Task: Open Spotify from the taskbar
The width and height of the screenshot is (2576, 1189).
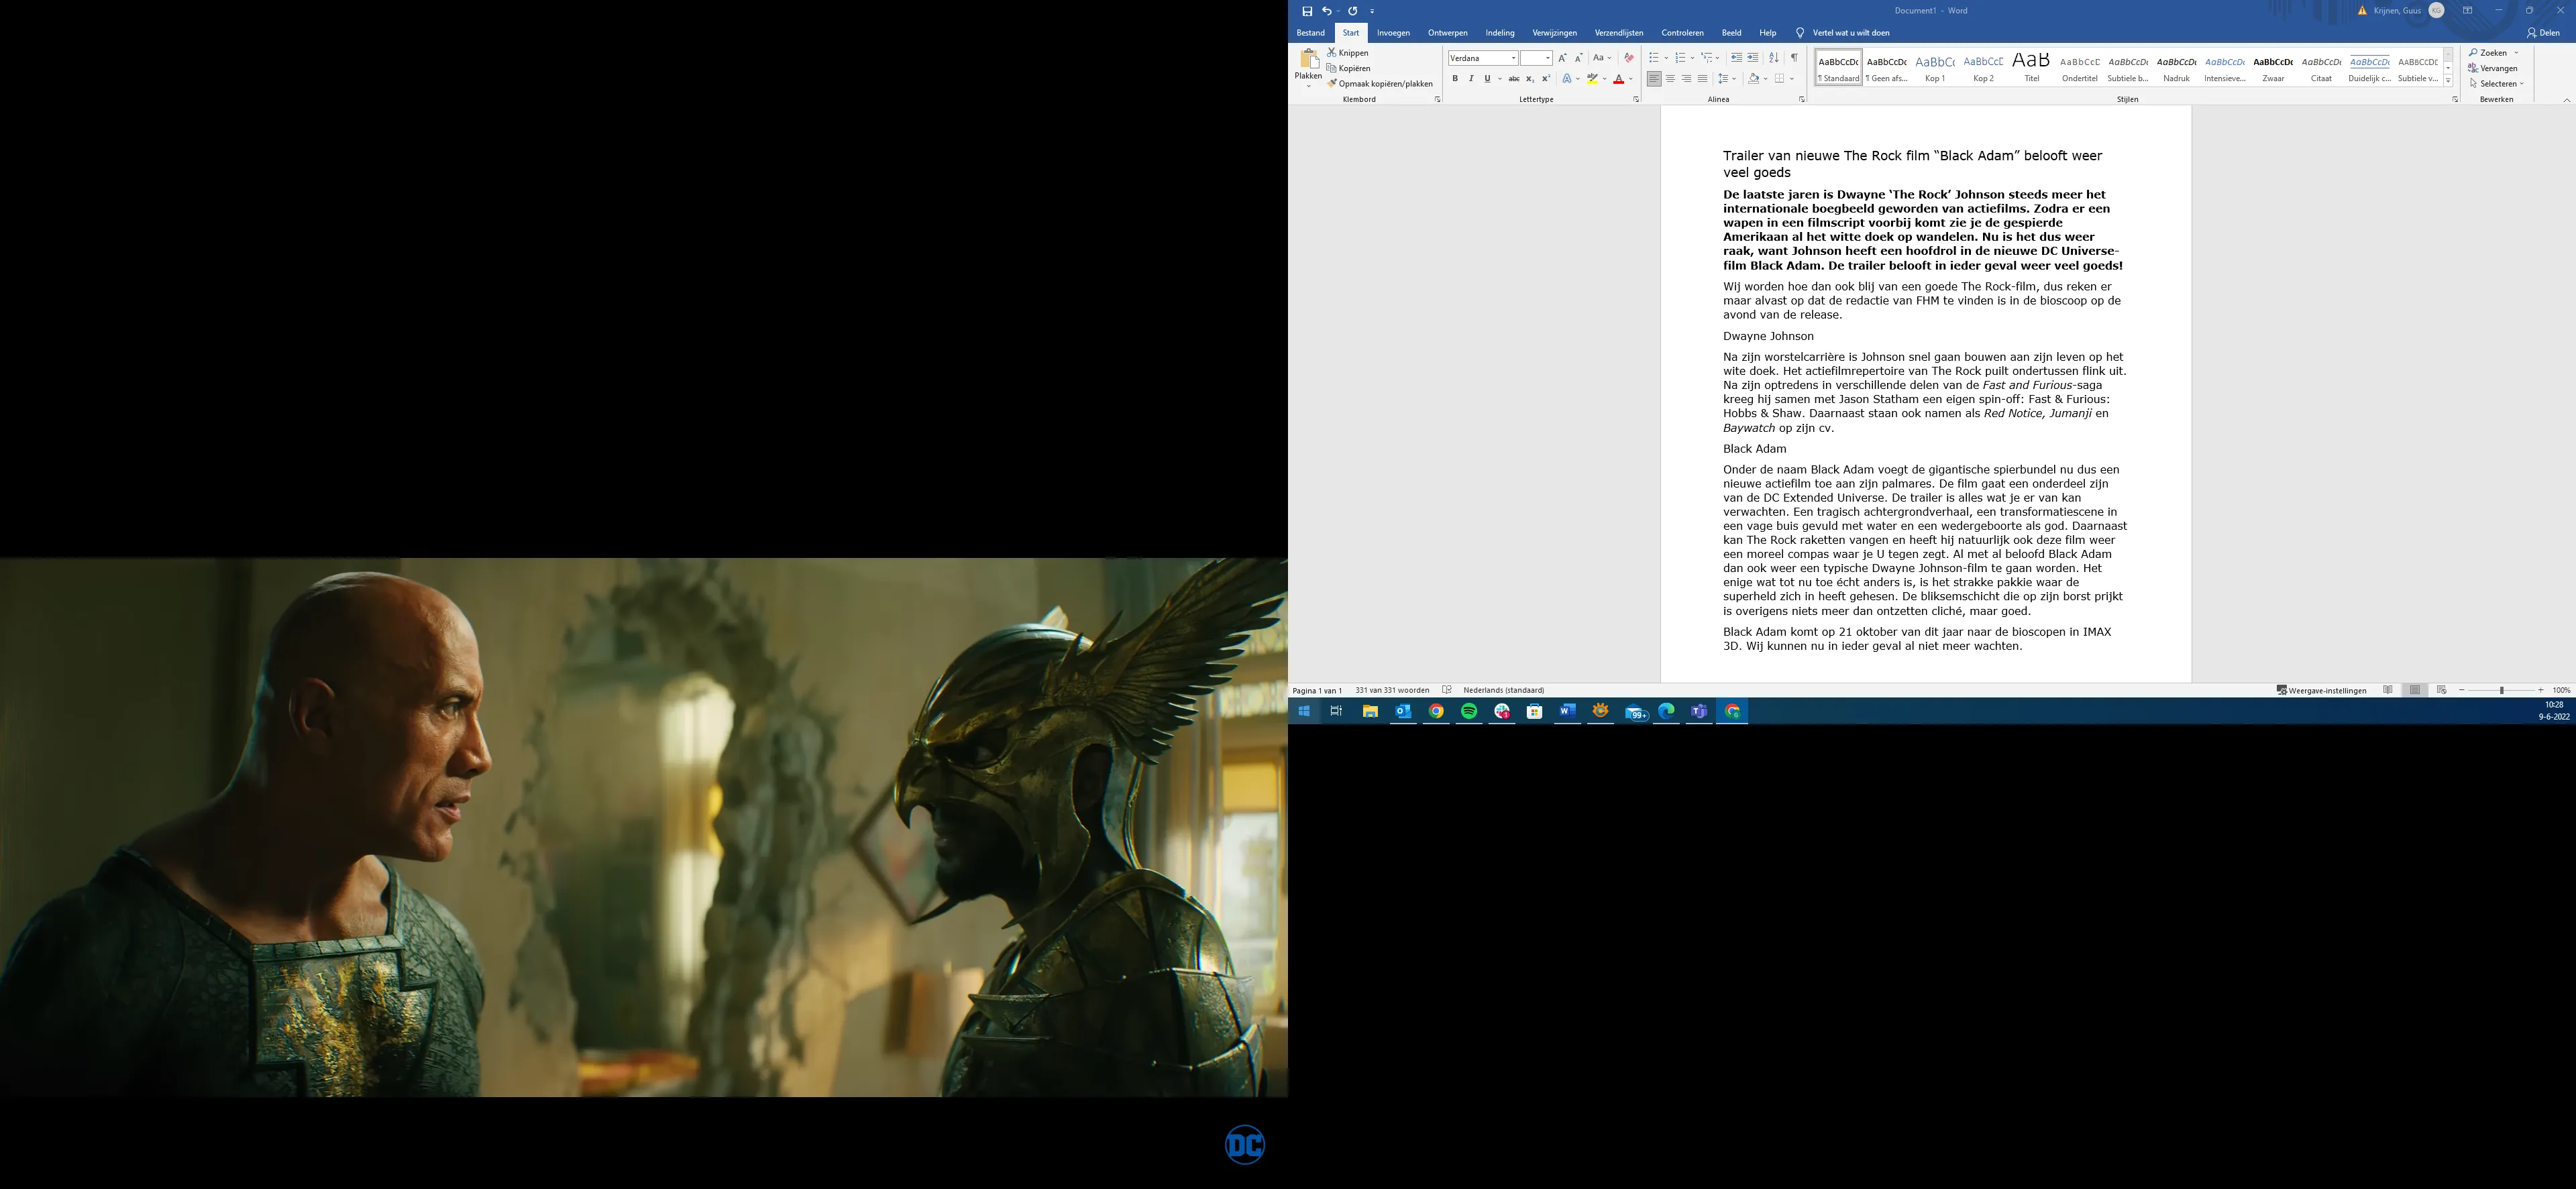Action: pyautogui.click(x=1469, y=711)
